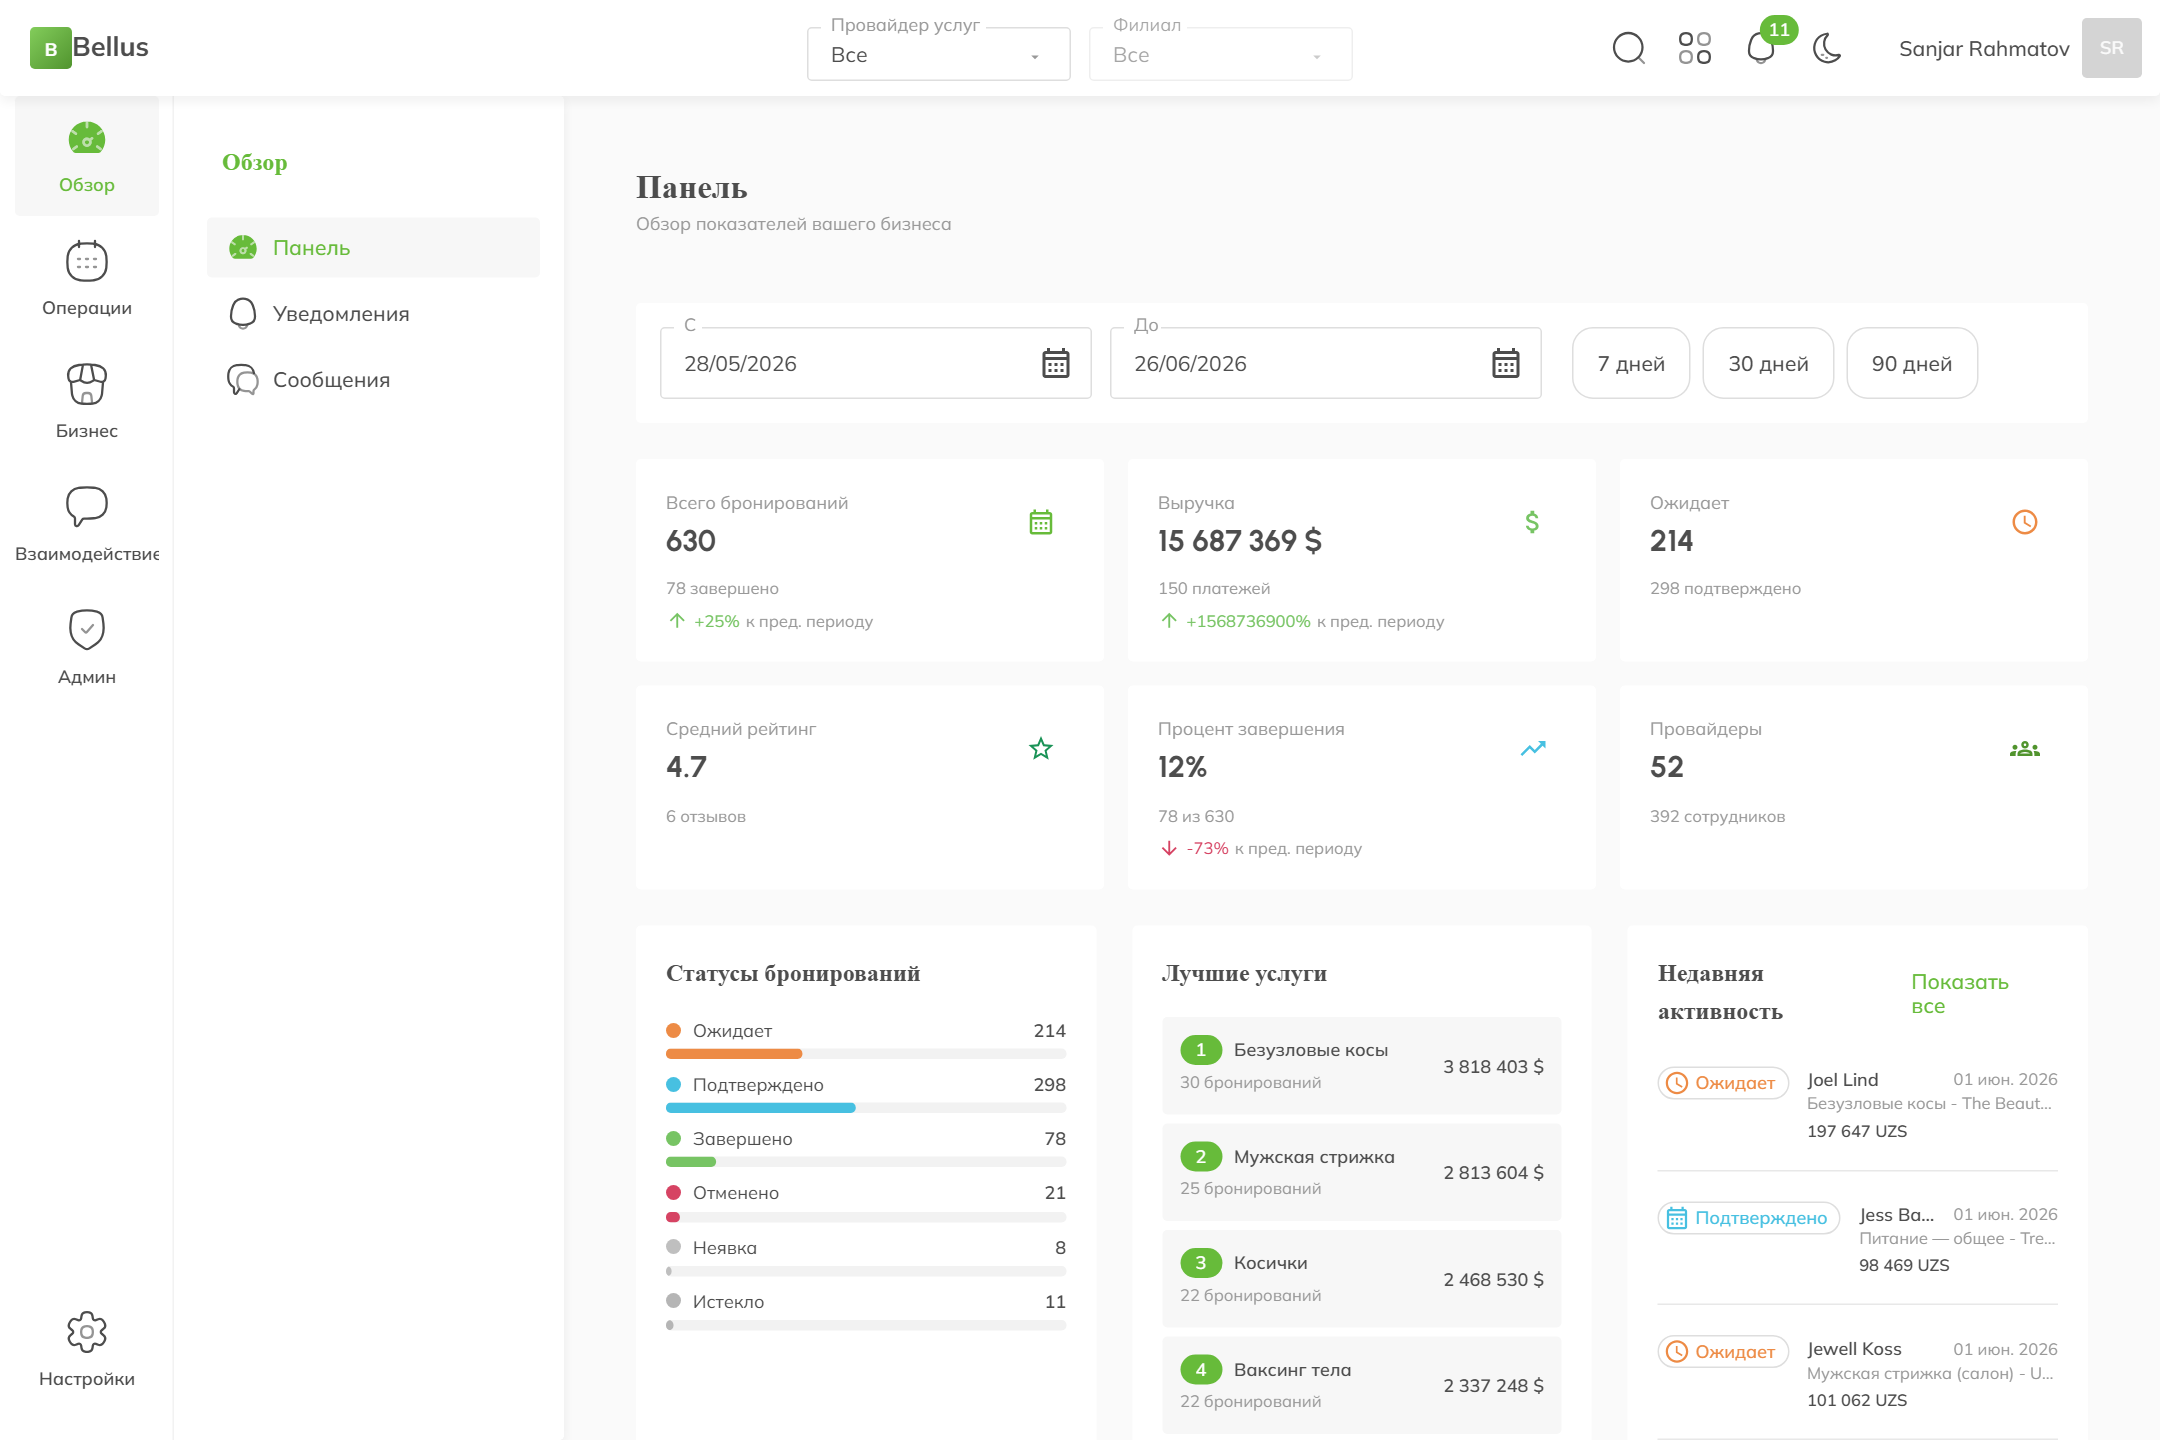Click Sanjar Rahmatov user name
2160x1440 pixels.
point(1984,48)
